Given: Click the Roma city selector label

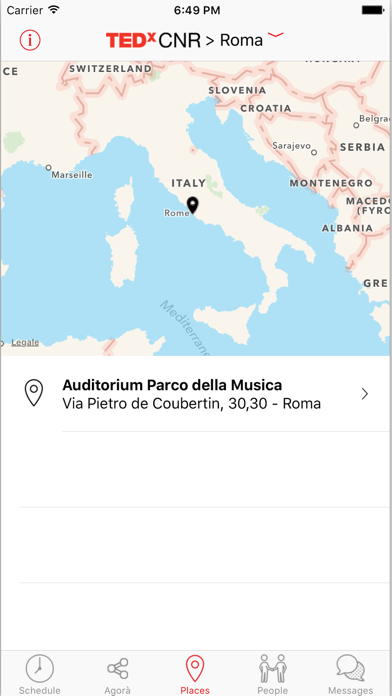Looking at the screenshot, I should pos(242,41).
